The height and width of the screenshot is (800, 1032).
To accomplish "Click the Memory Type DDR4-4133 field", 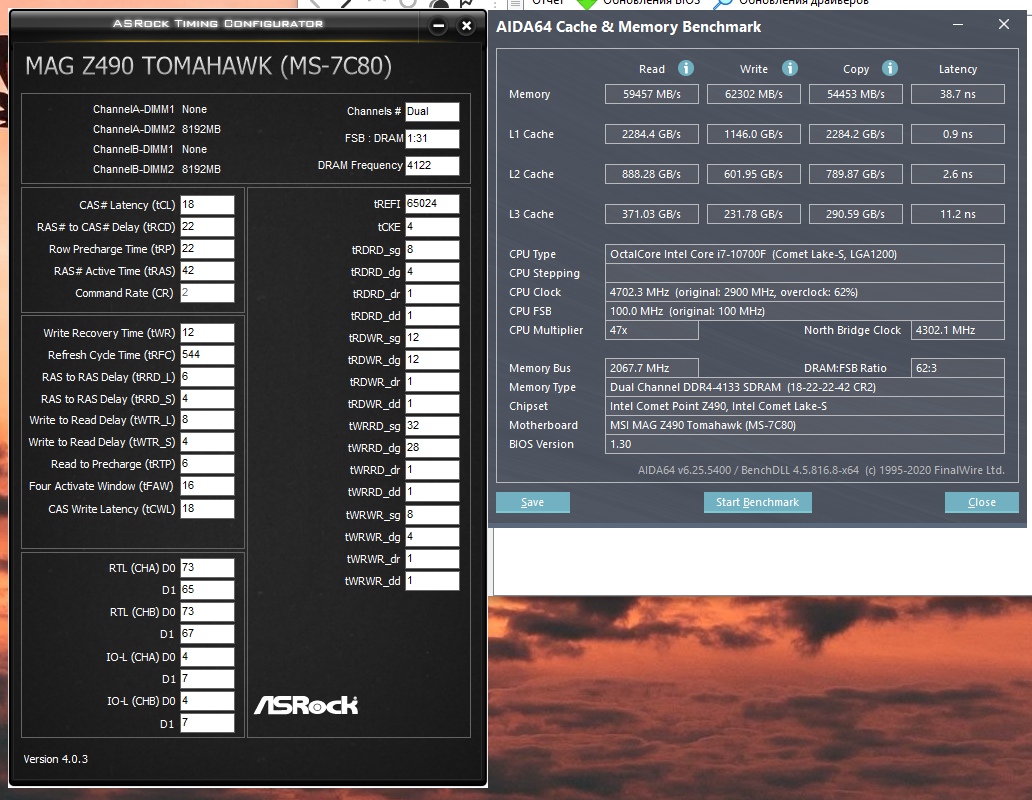I will pos(804,387).
